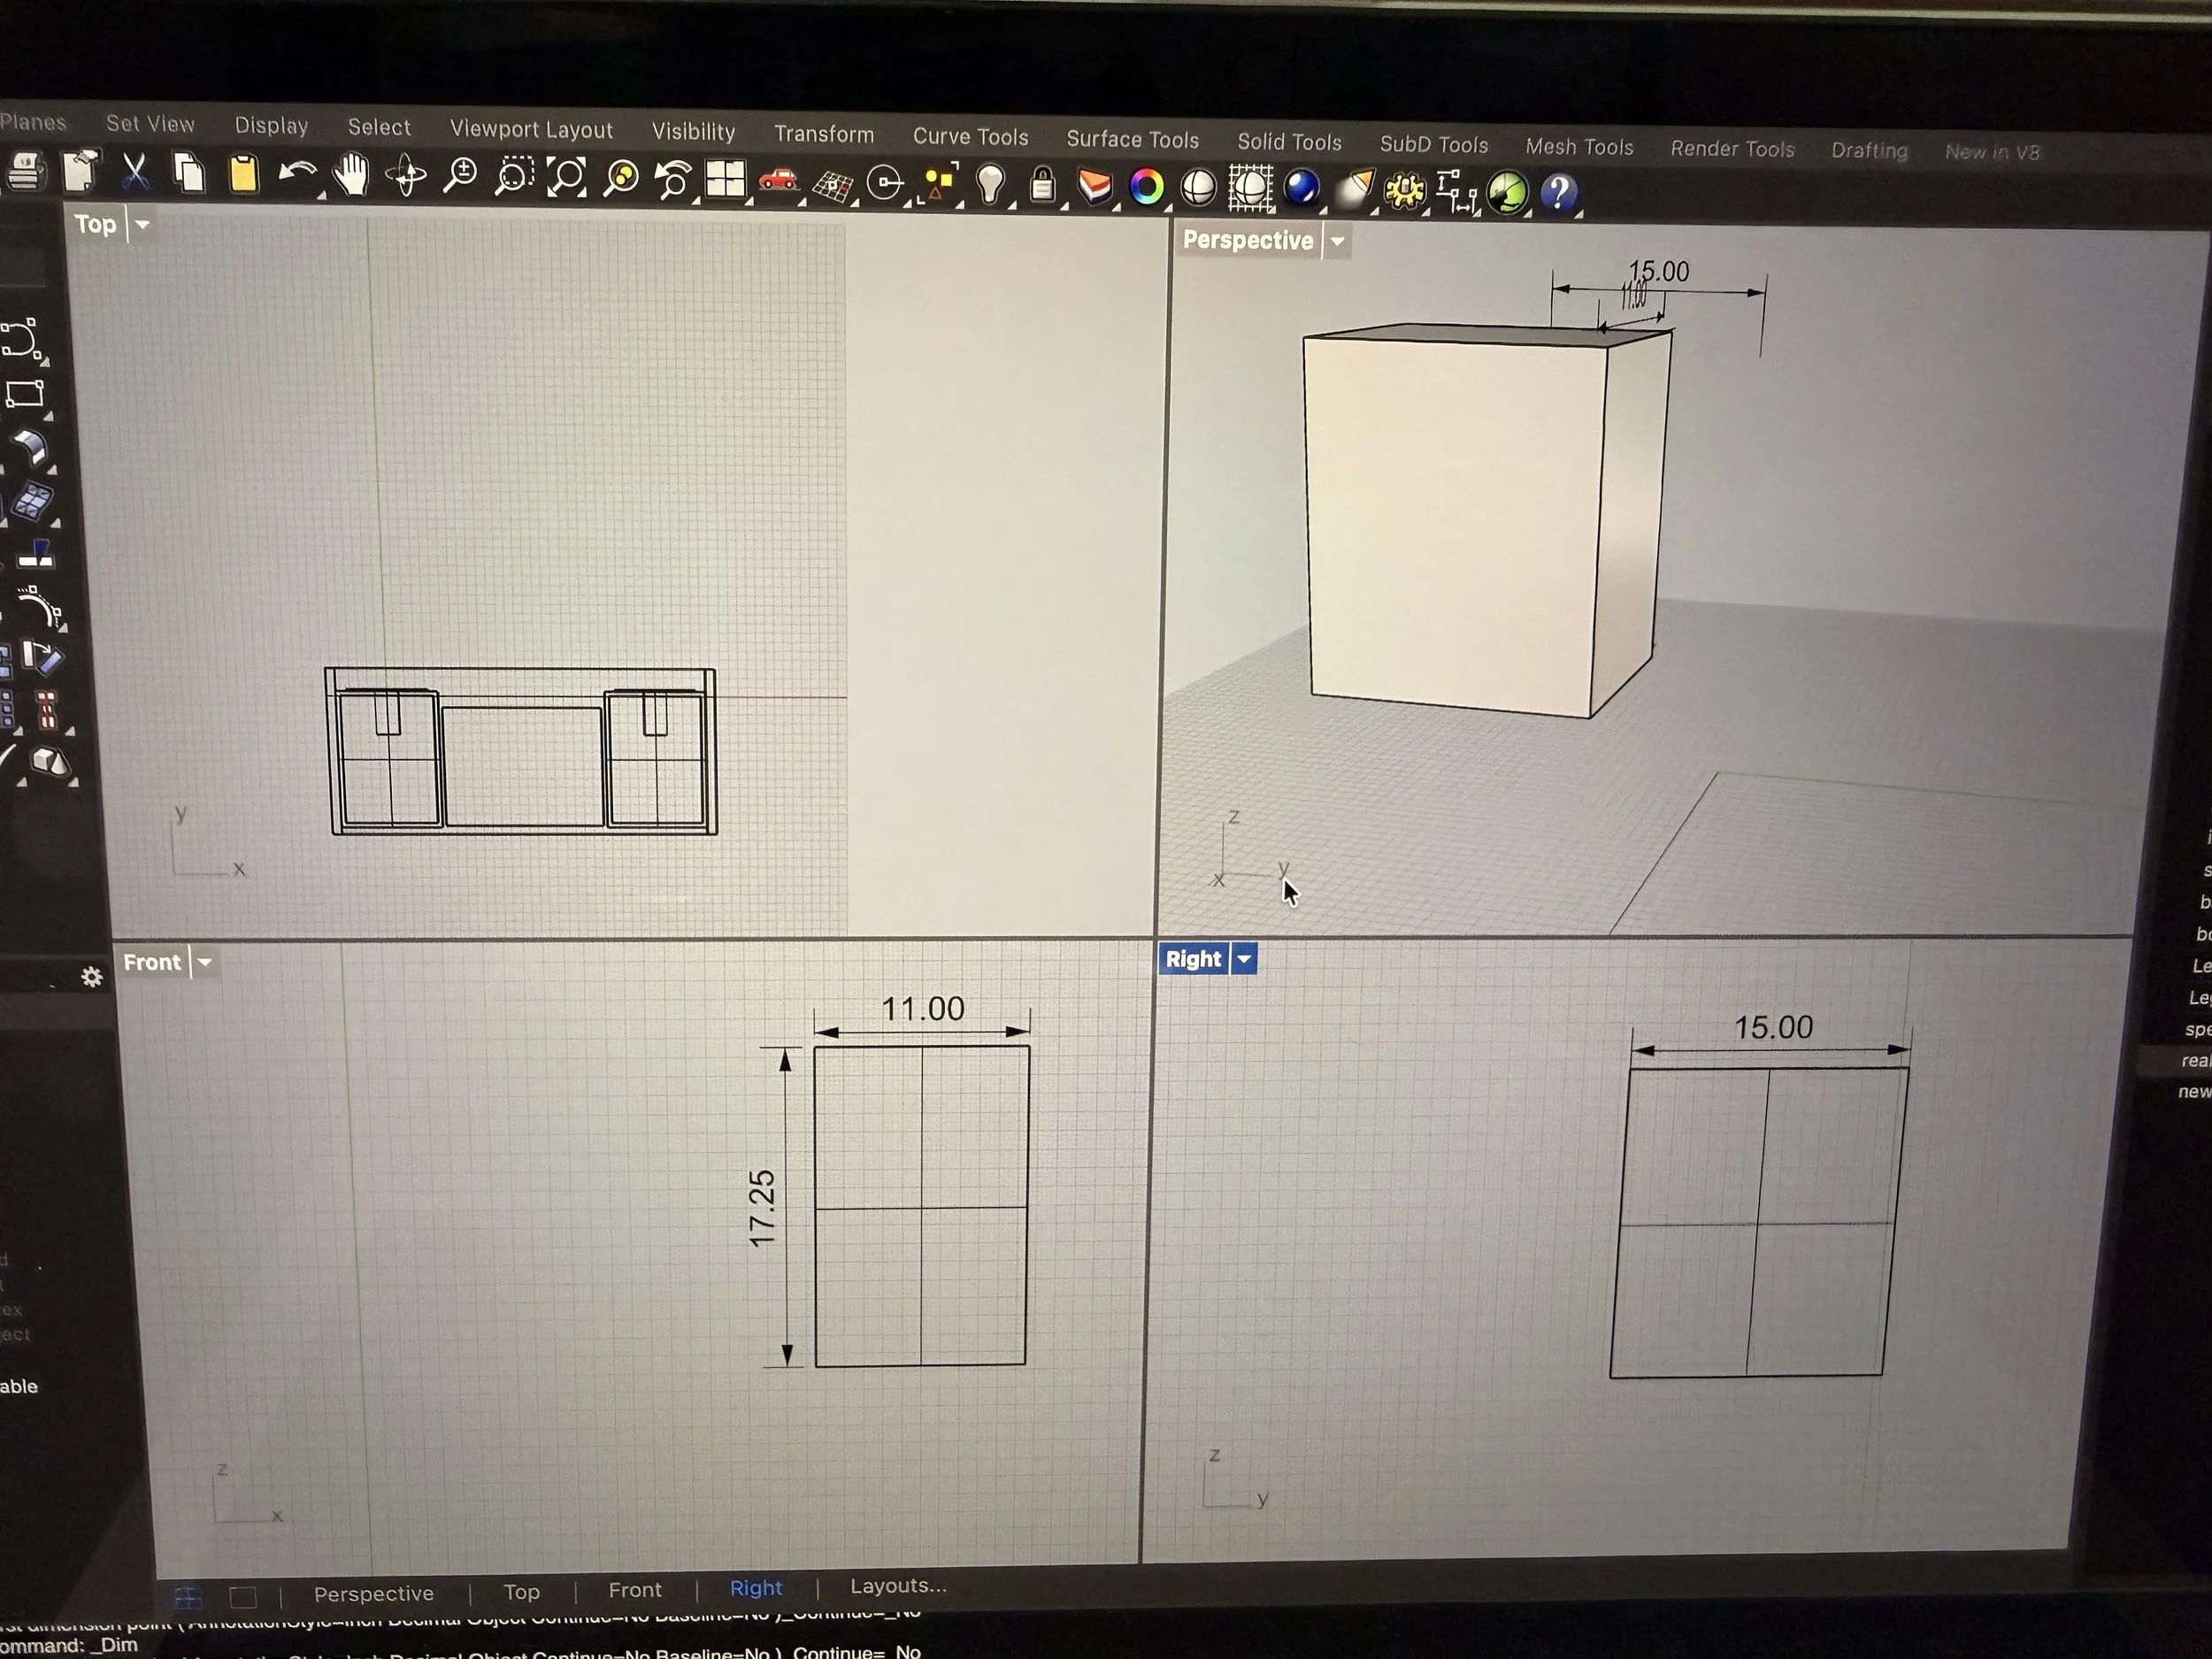Image resolution: width=2212 pixels, height=1659 pixels.
Task: Select the Pan hand tool
Action: coord(350,176)
